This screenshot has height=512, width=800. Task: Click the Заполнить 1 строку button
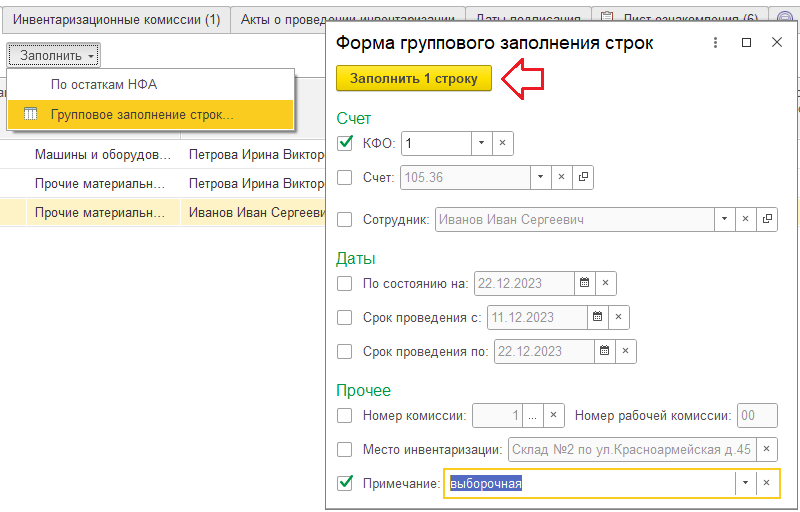[x=414, y=79]
